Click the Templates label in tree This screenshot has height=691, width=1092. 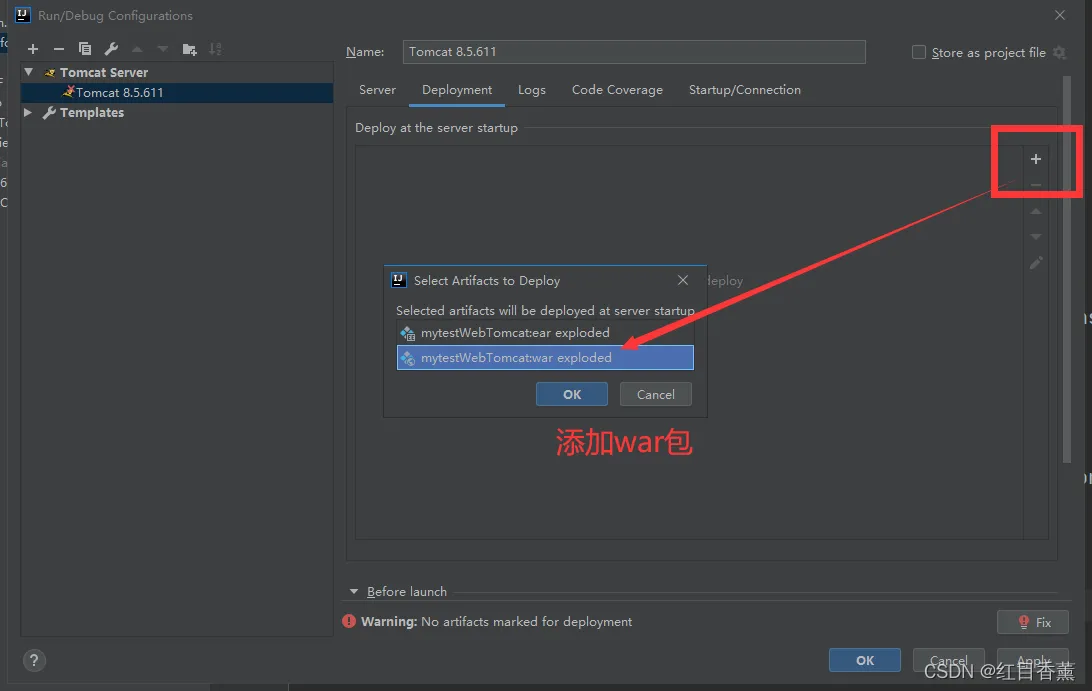pyautogui.click(x=92, y=113)
